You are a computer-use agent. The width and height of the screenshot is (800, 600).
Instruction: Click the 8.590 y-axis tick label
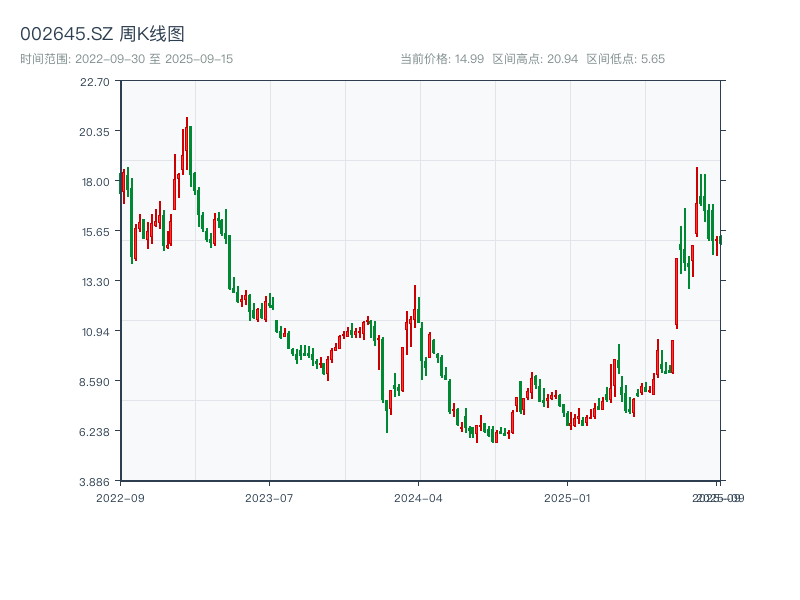(x=94, y=382)
